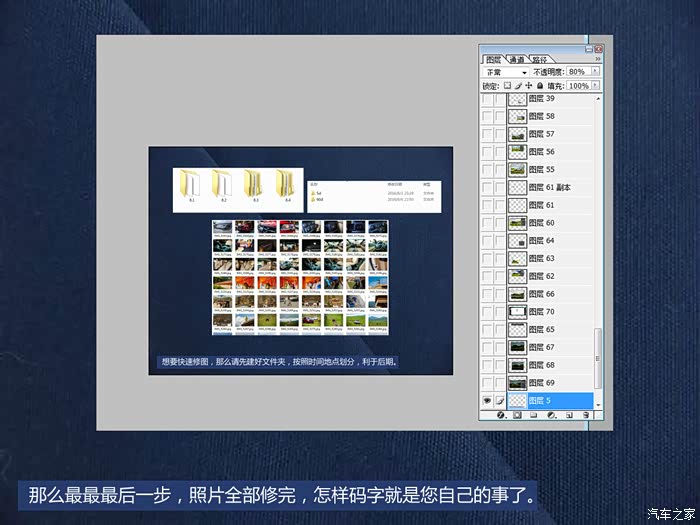Viewport: 700px width, 525px height.
Task: Hide 图层 5 using the eye icon
Action: (487, 400)
